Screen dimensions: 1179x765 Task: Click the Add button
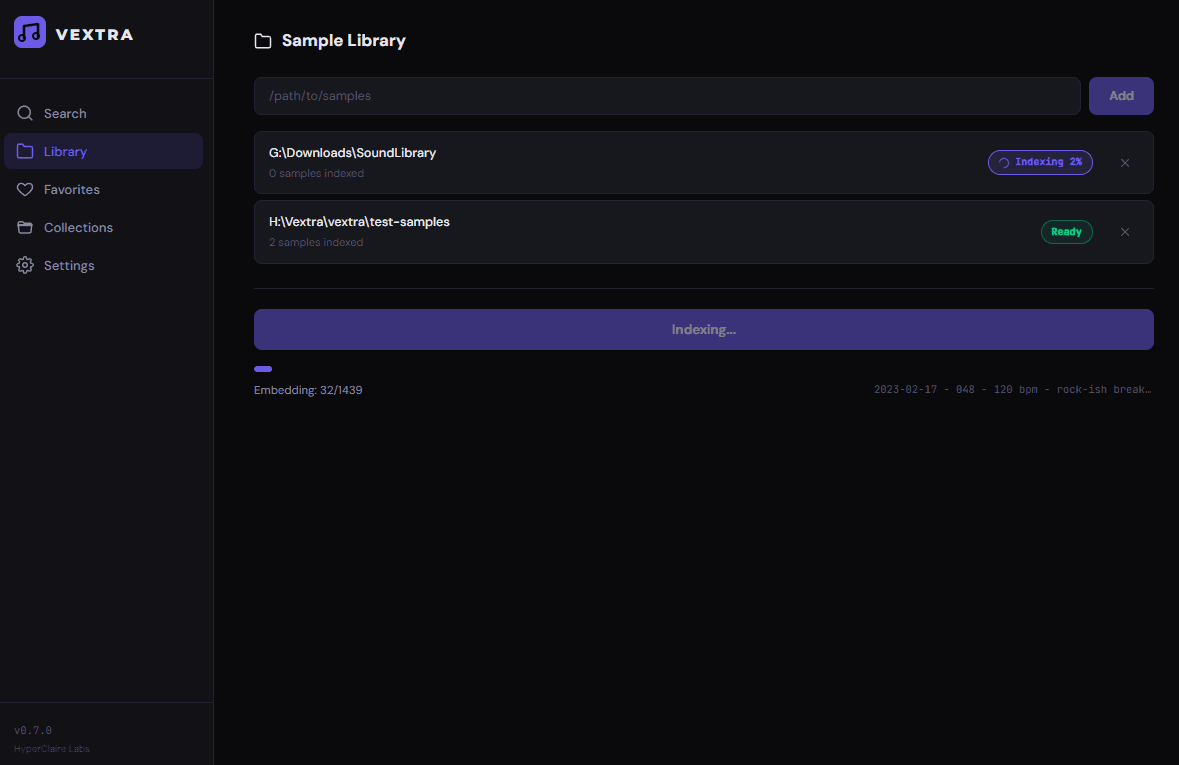pos(1121,95)
